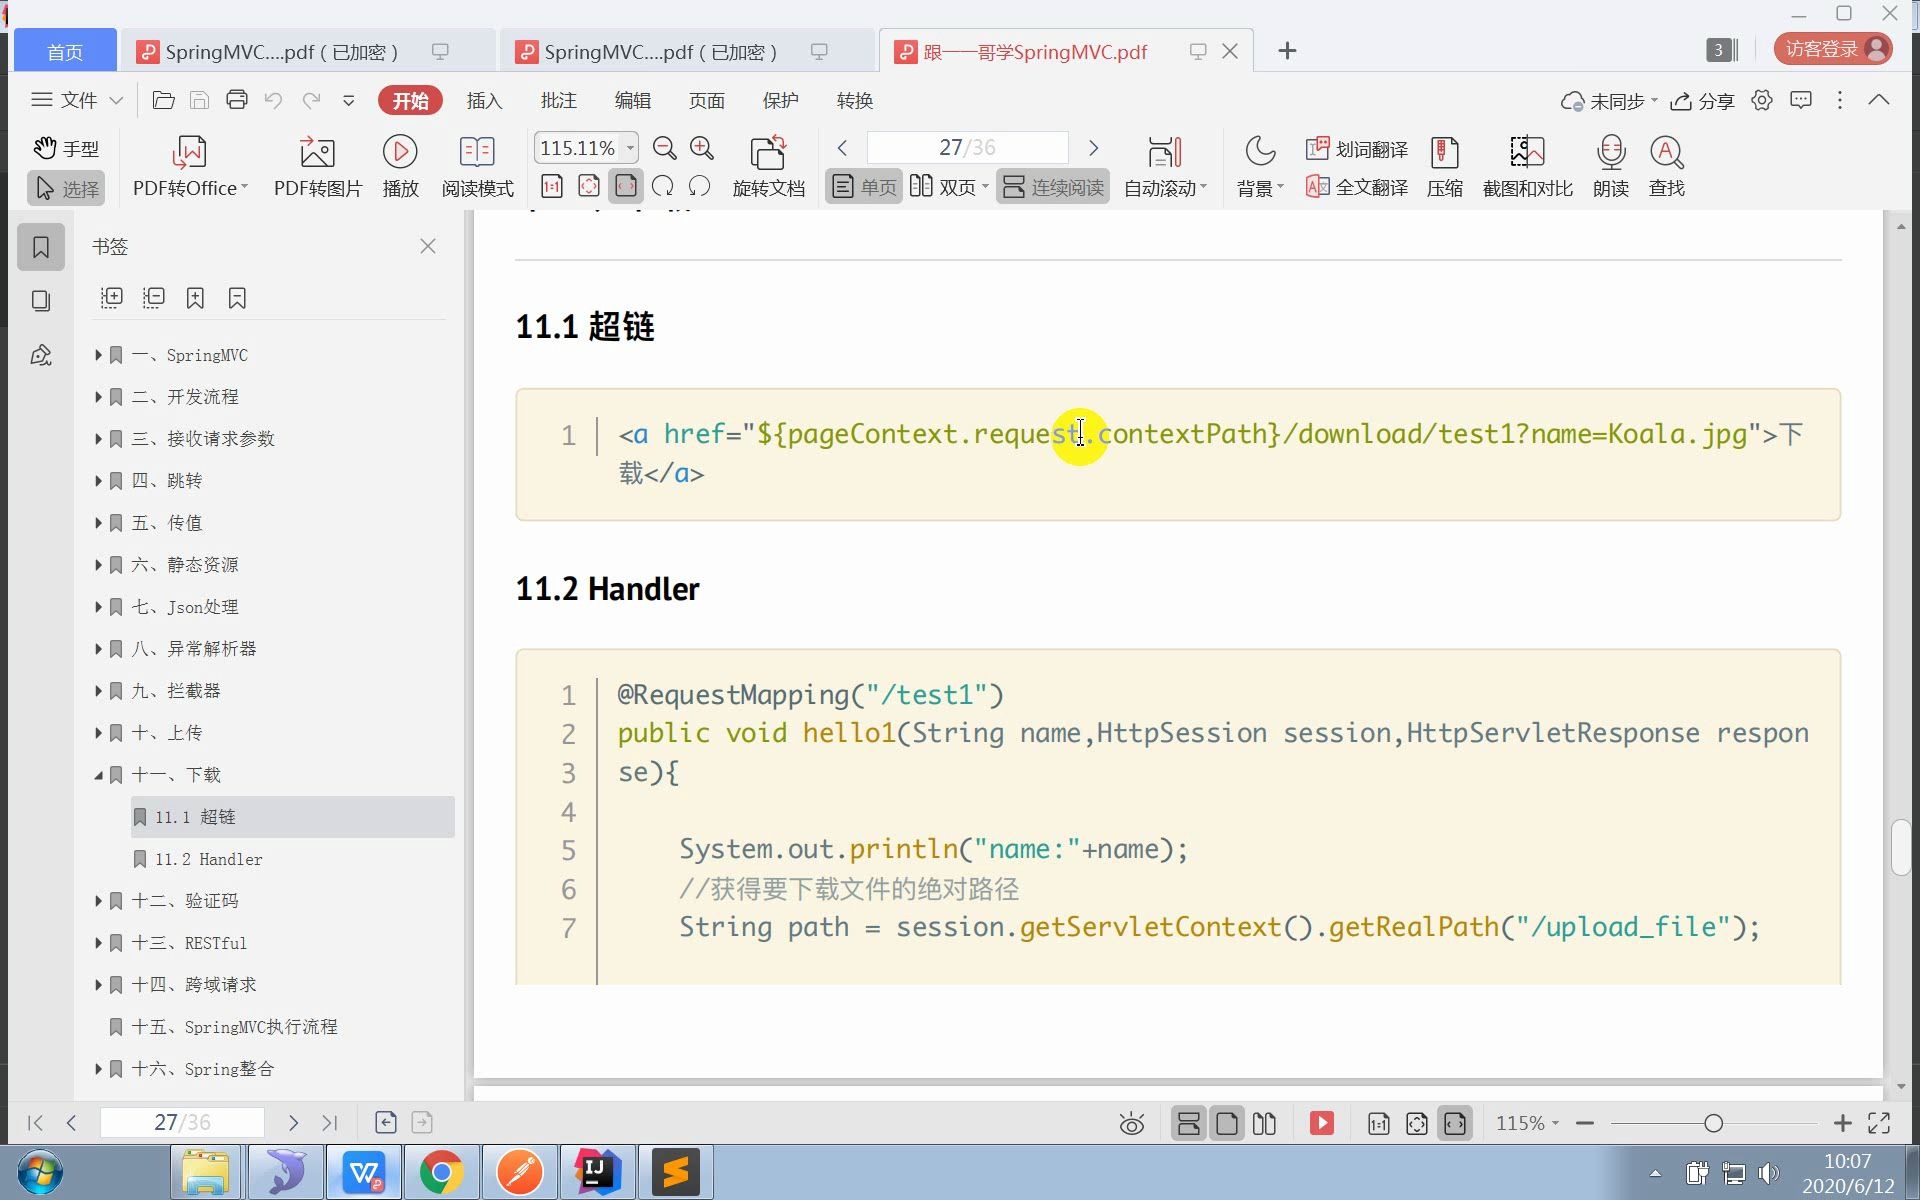This screenshot has height=1200, width=1920.
Task: Click 压缩 compress PDF icon
Action: coord(1444,166)
